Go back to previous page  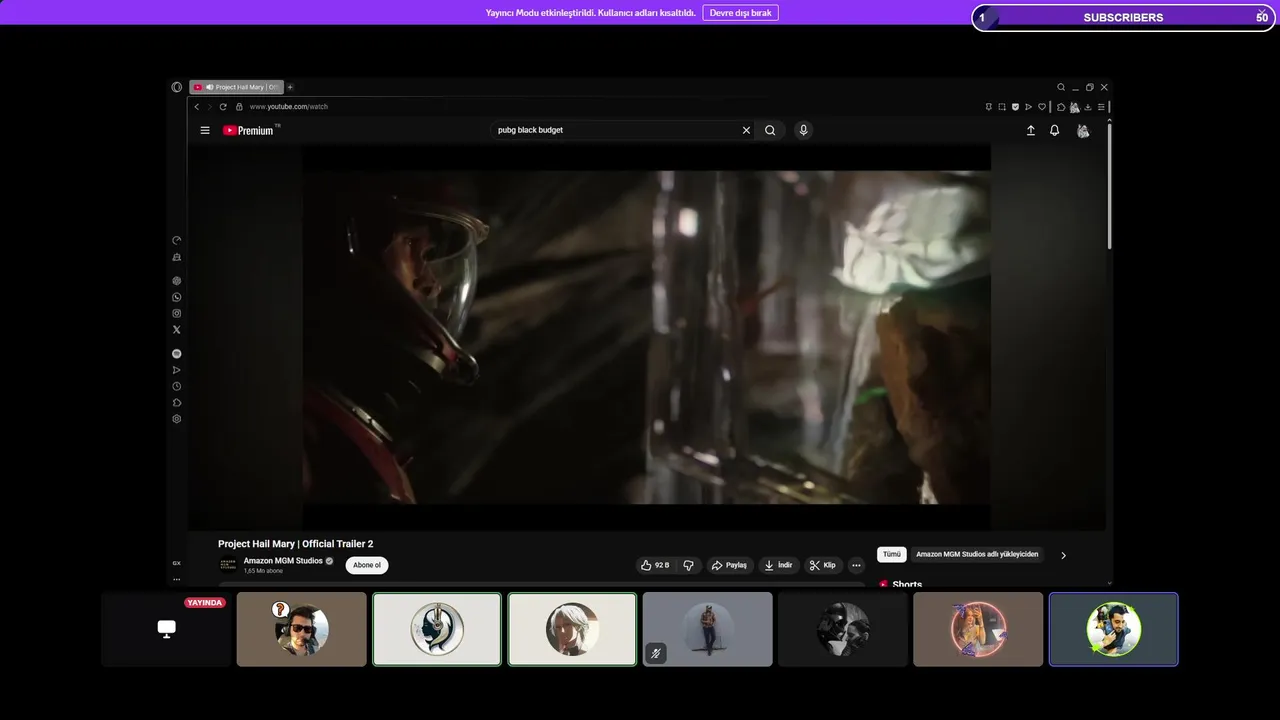click(x=197, y=107)
